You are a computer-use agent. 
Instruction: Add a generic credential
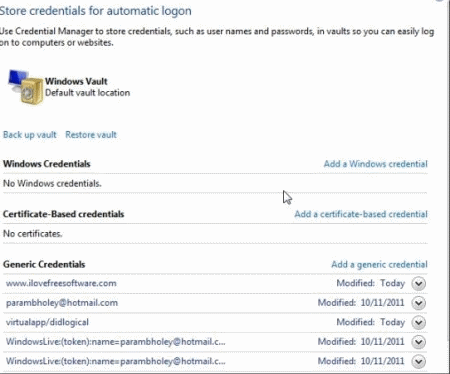tap(379, 264)
